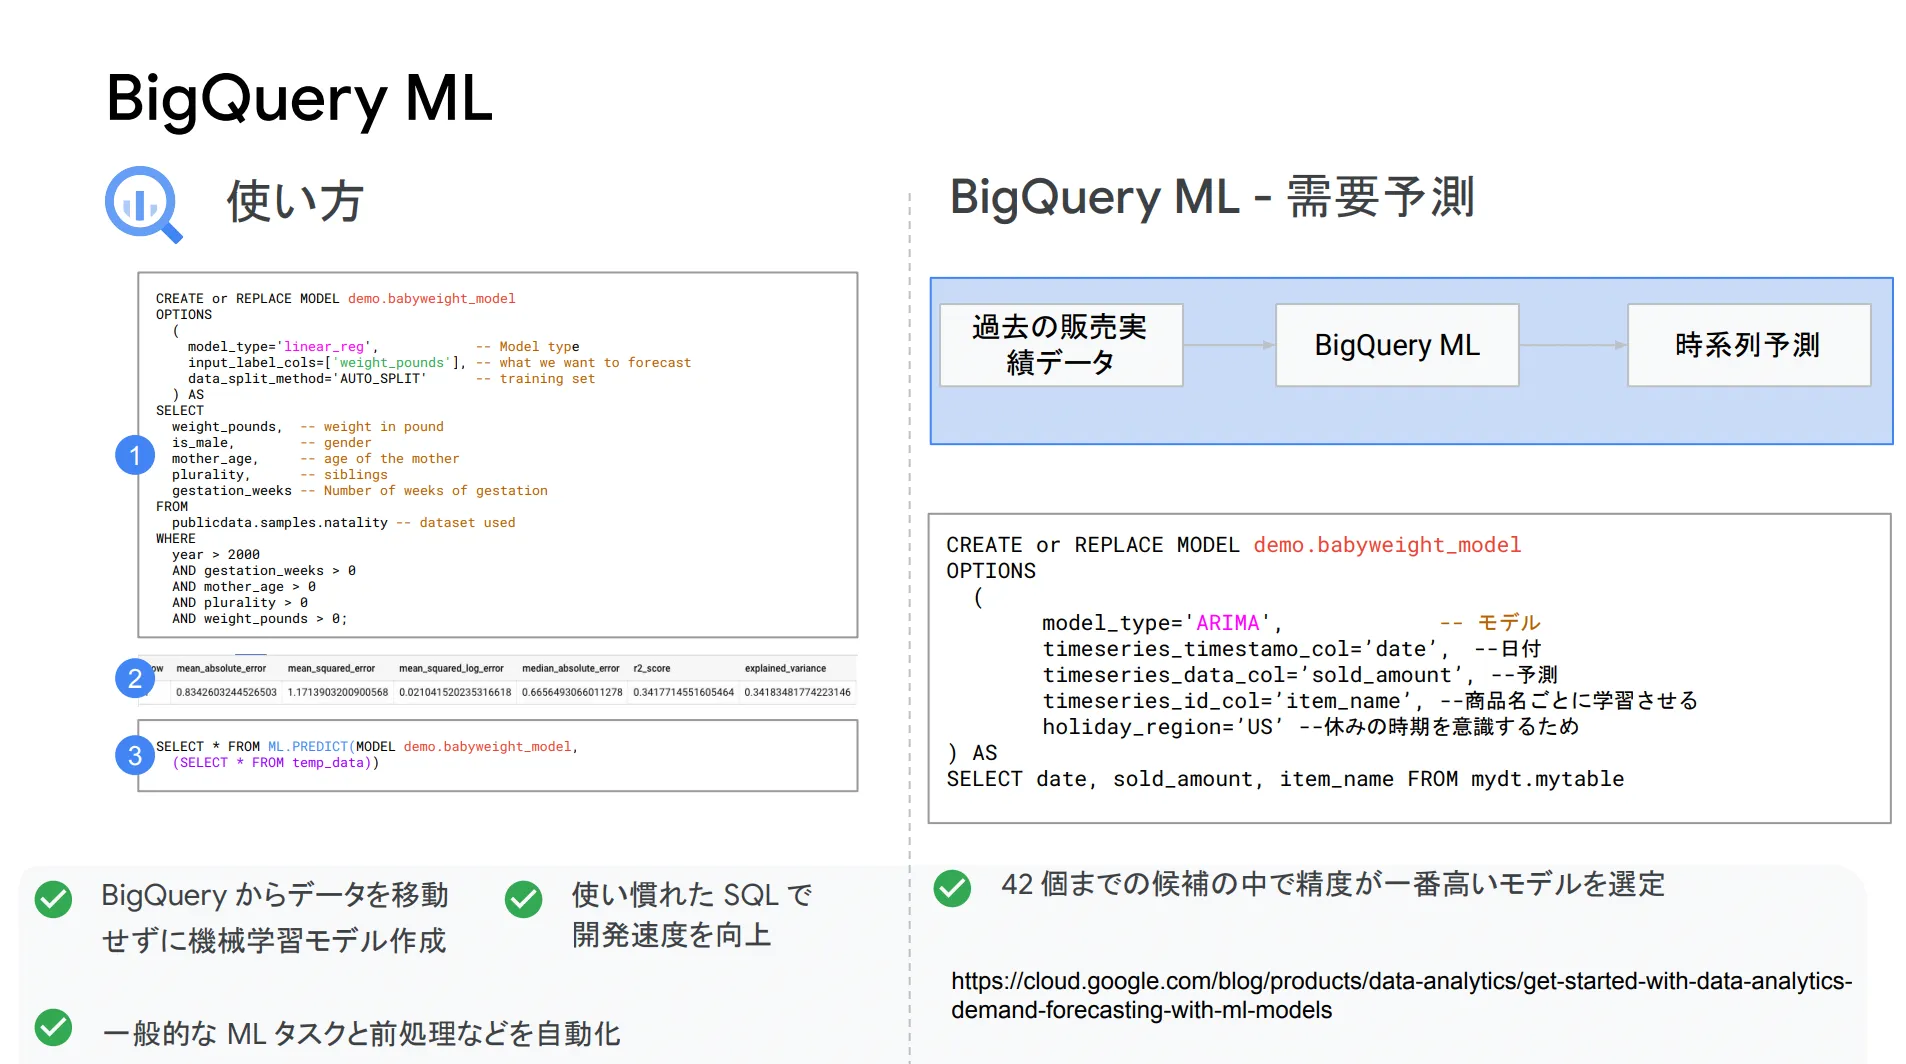Click the 'r2_score' column header
This screenshot has width=1906, height=1064.
click(x=652, y=668)
